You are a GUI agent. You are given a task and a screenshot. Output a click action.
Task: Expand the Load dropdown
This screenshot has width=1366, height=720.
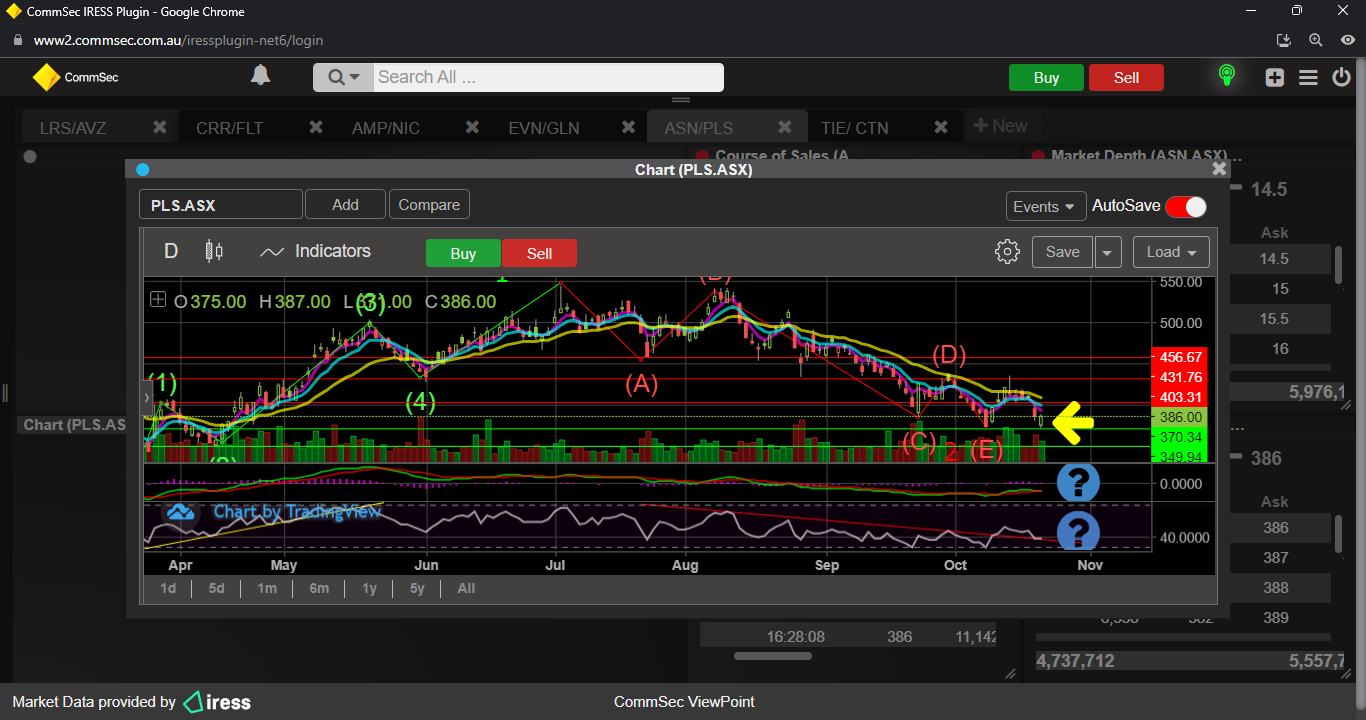pos(1171,252)
